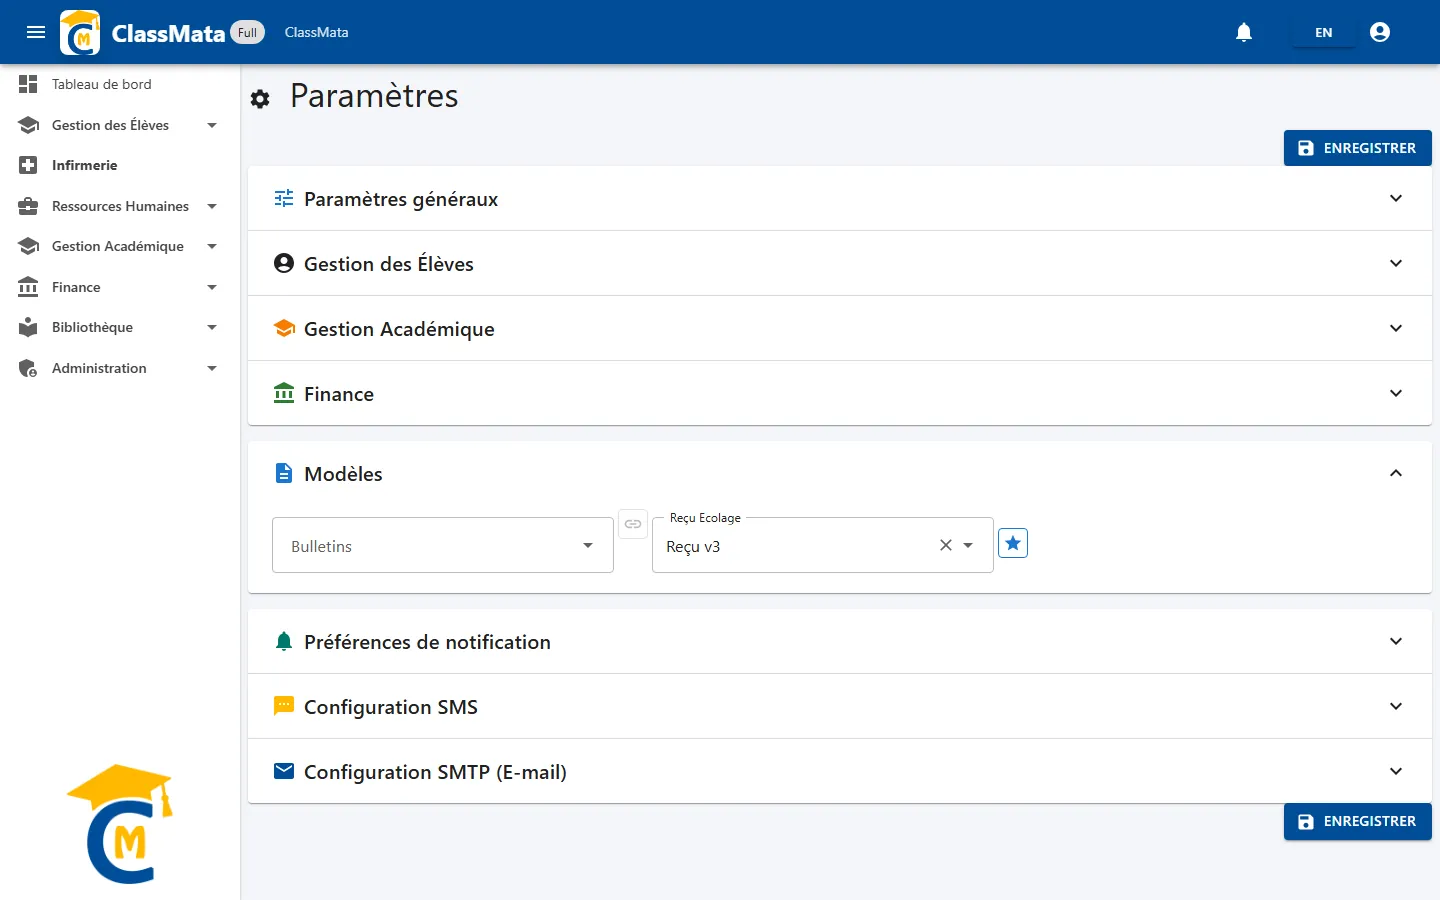The image size is (1440, 900).
Task: Expand Gestion Académique sidebar menu arrow
Action: click(x=212, y=246)
